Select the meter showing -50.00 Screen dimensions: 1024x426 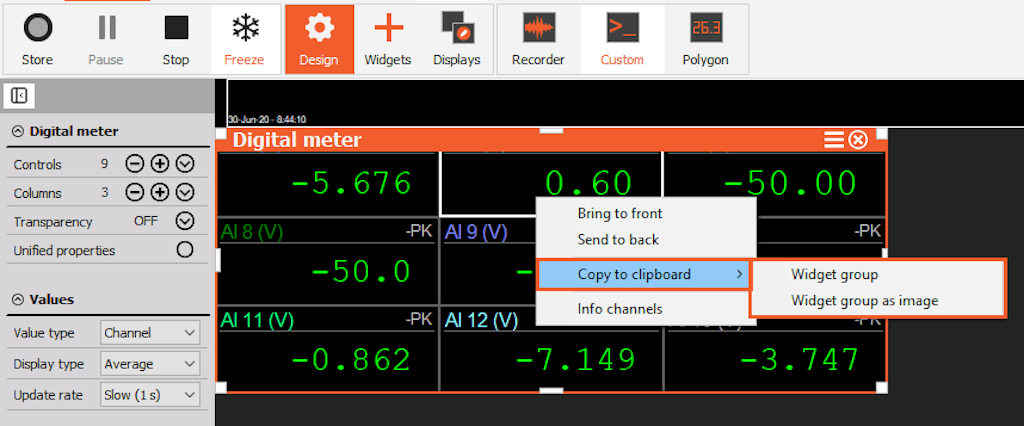click(x=775, y=184)
